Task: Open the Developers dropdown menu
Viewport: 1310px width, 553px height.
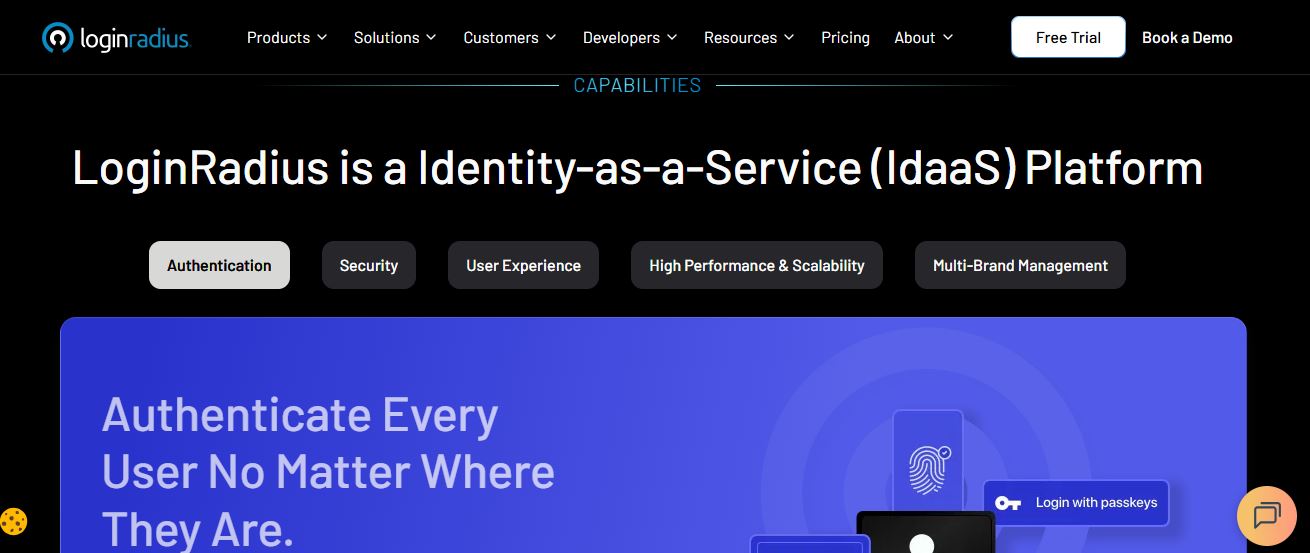Action: (x=630, y=37)
